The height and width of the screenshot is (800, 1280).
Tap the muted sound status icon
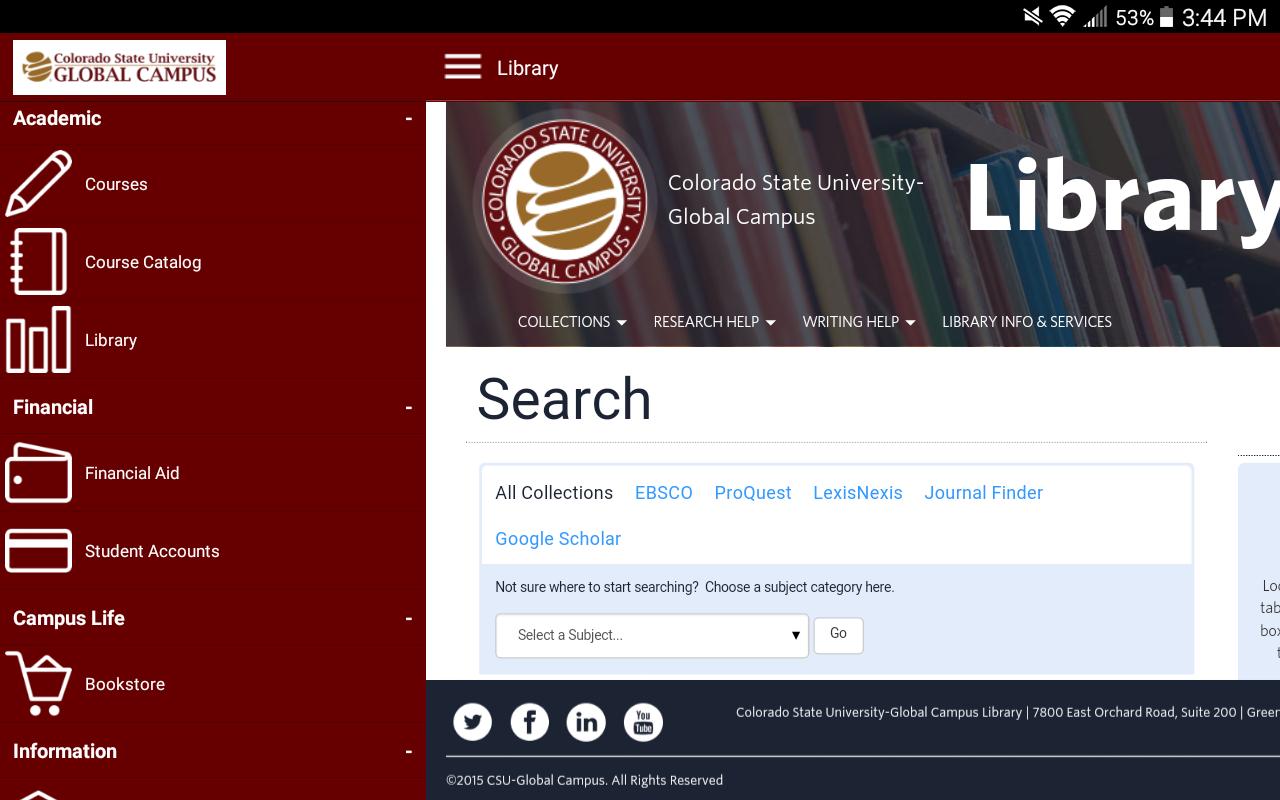tap(1031, 17)
